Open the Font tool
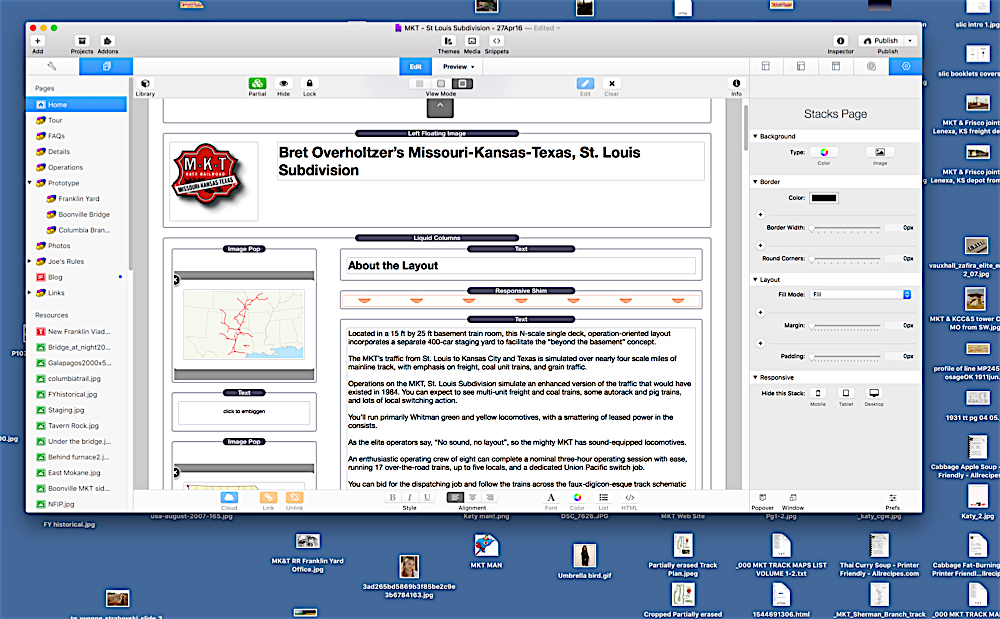This screenshot has height=619, width=1000. [x=551, y=498]
